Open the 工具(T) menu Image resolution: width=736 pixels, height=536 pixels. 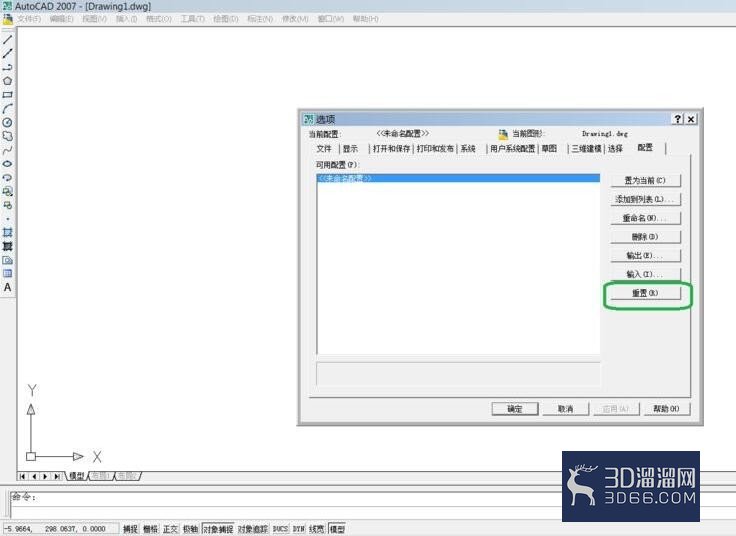click(192, 19)
